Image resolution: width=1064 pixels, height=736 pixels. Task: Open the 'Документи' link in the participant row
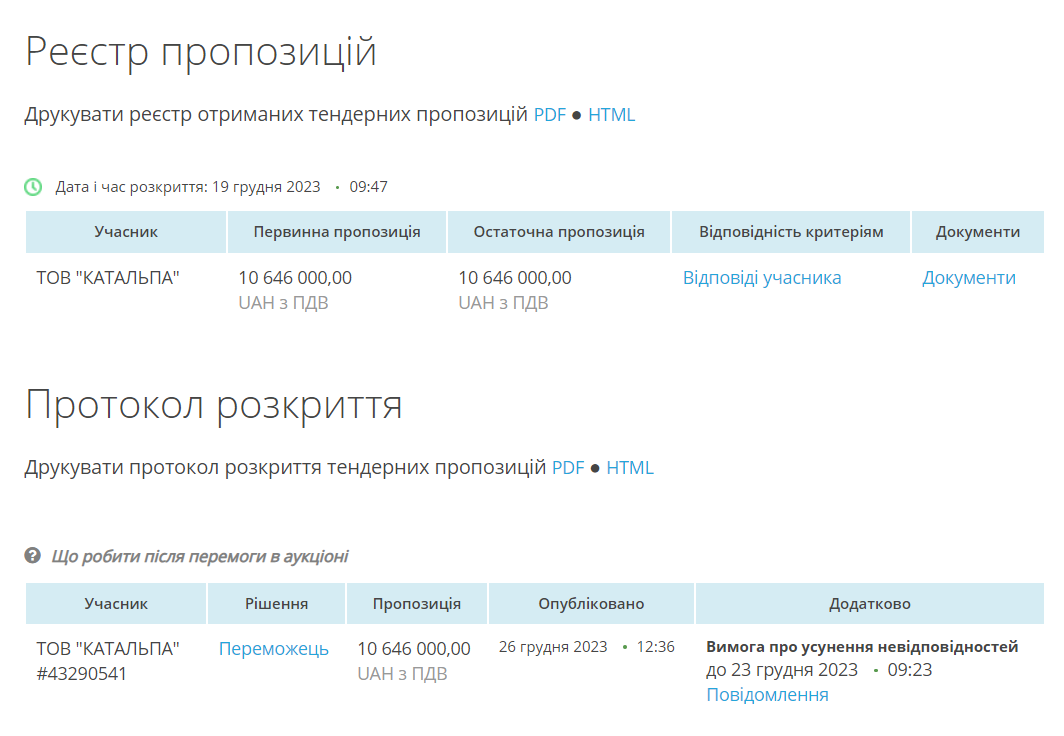pyautogui.click(x=968, y=278)
